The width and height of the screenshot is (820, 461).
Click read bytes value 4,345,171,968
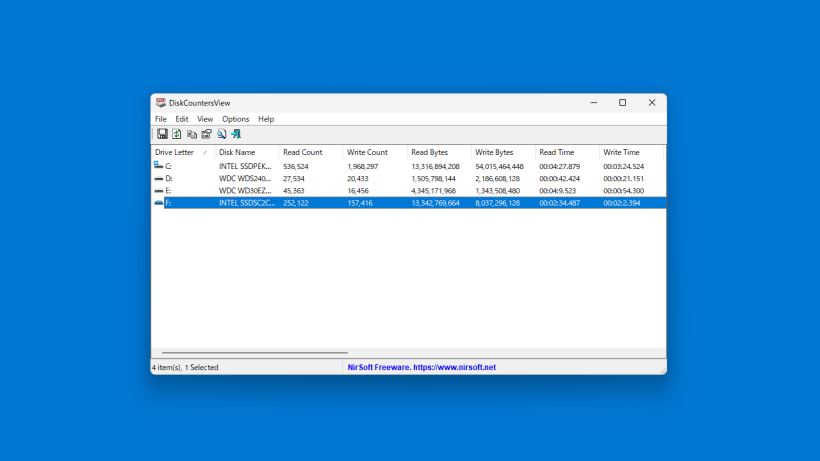coord(433,191)
